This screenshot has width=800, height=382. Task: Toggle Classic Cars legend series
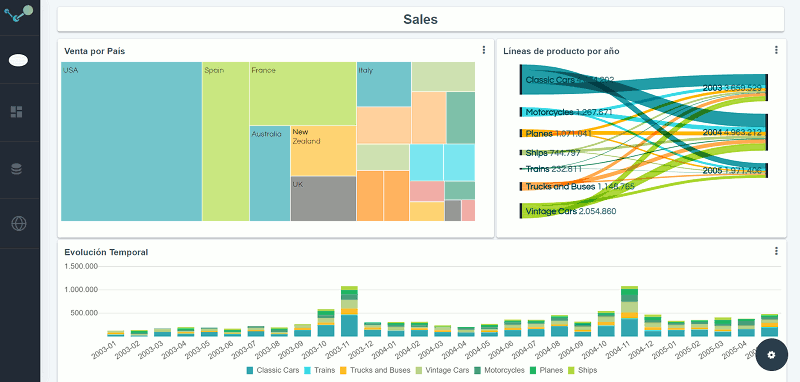tap(273, 370)
